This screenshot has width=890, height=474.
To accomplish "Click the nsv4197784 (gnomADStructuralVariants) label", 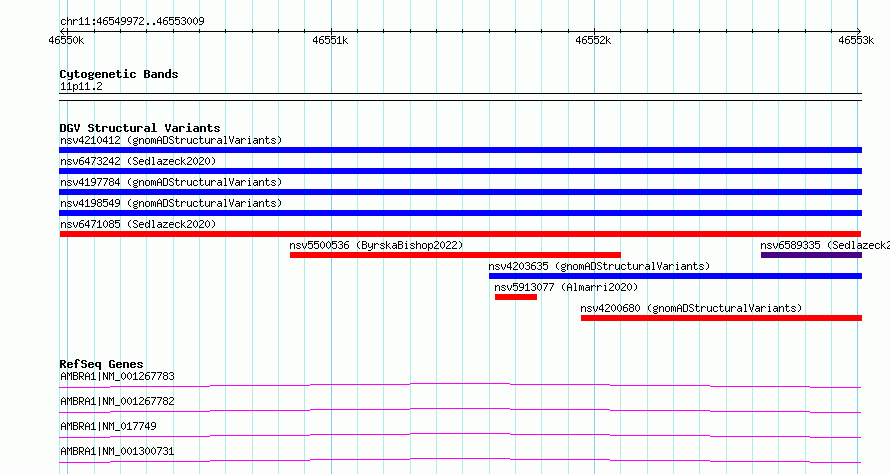I will click(171, 182).
